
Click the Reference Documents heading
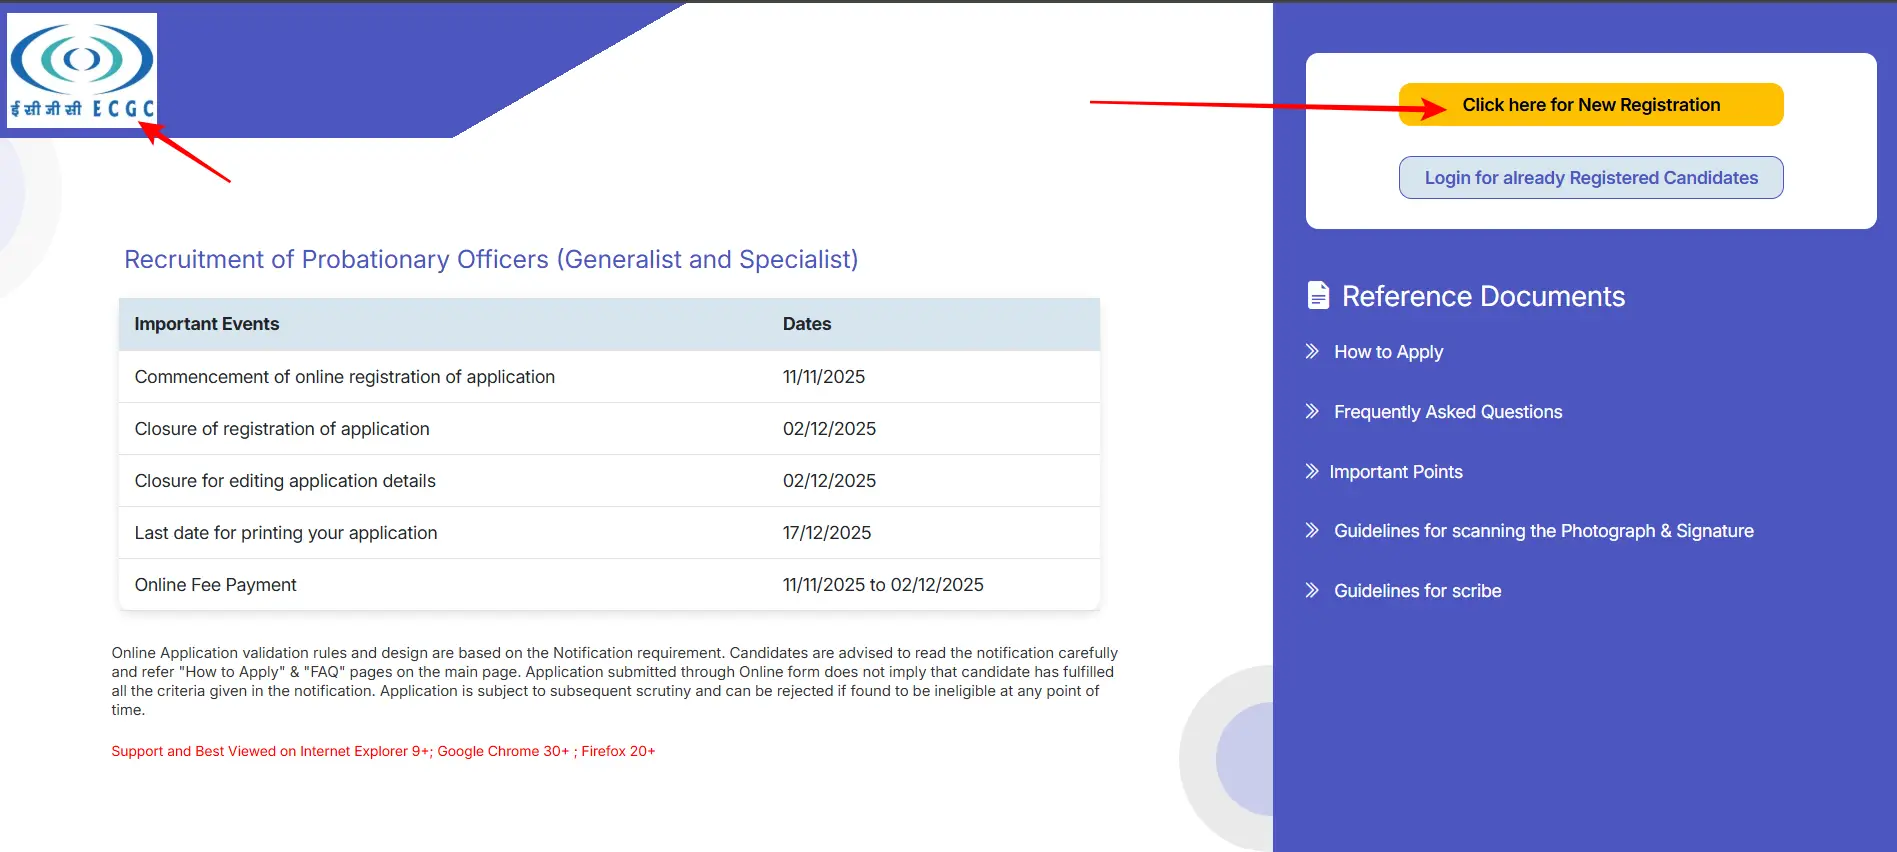pyautogui.click(x=1482, y=297)
